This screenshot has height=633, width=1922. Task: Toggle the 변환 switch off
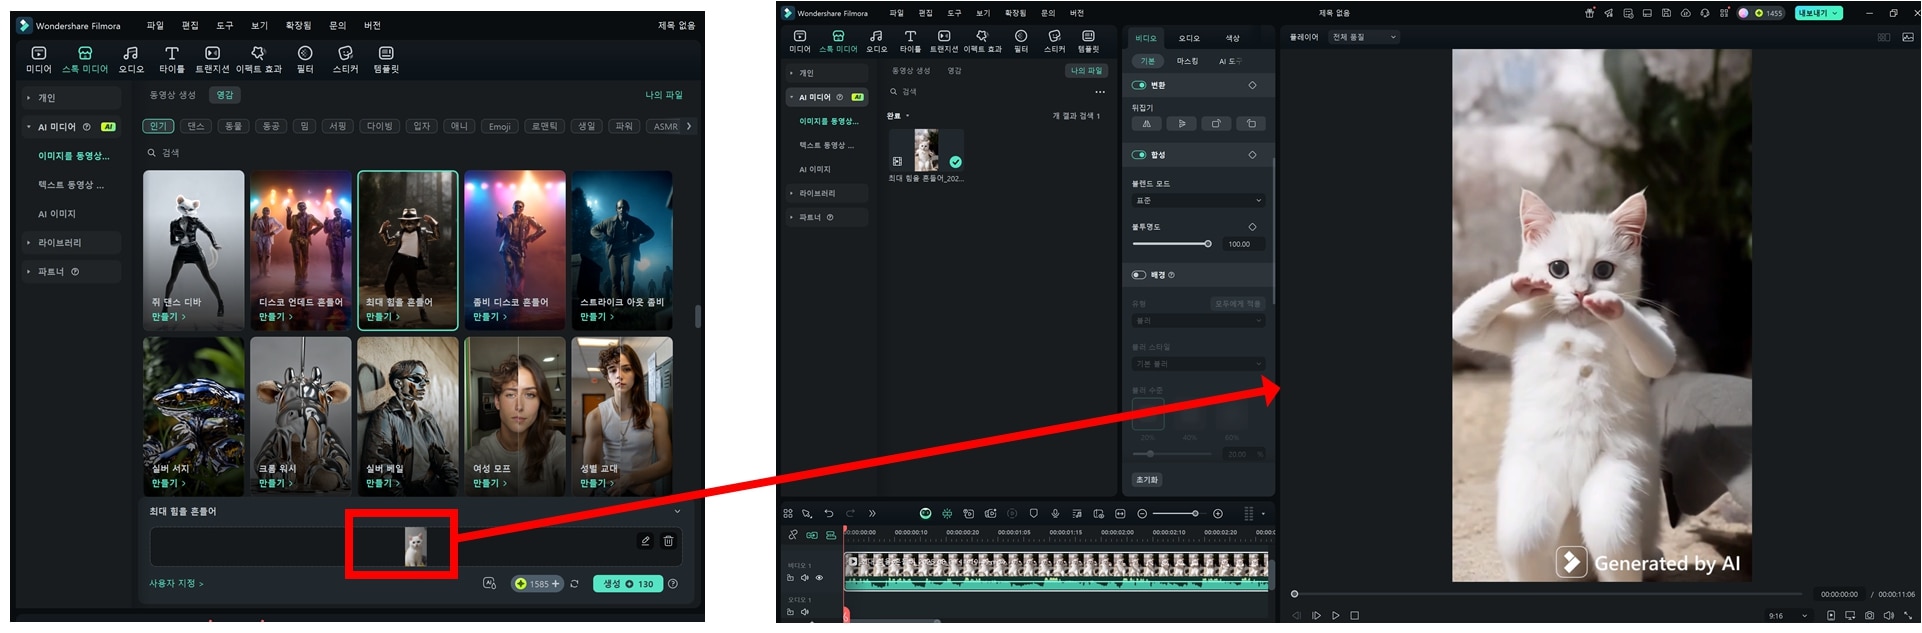(x=1139, y=85)
